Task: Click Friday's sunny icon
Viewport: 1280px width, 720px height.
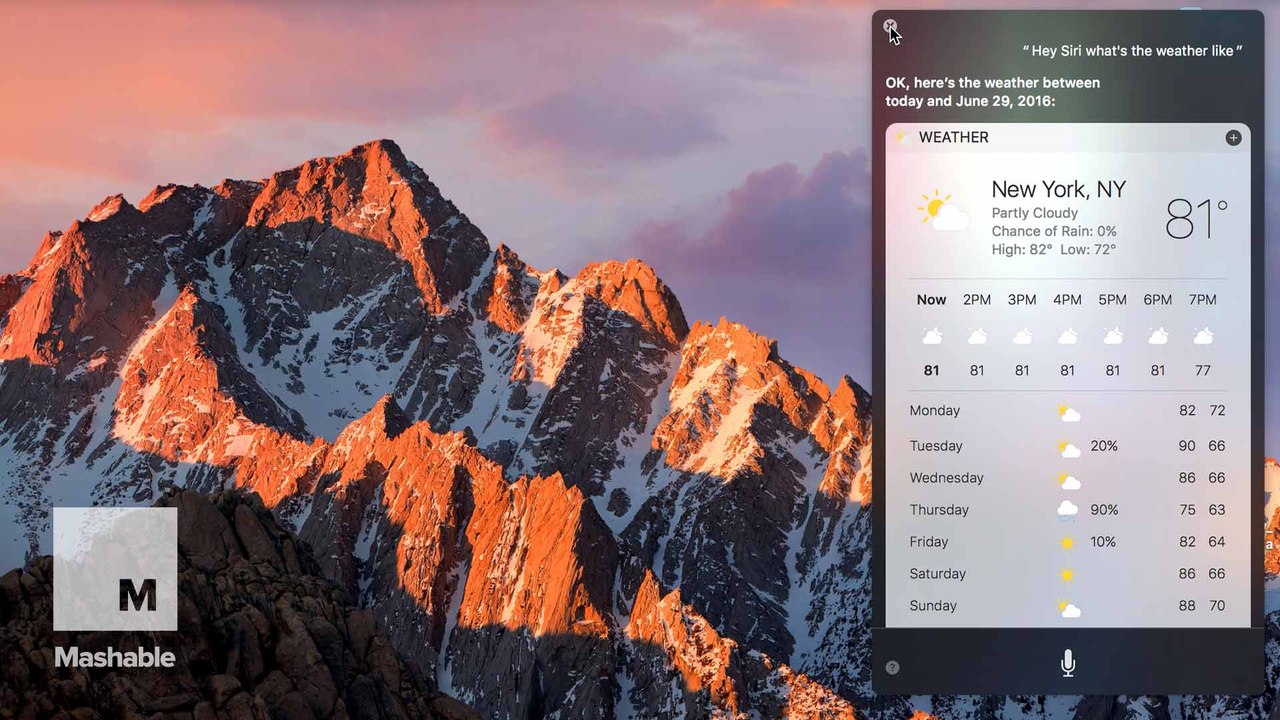Action: tap(1067, 542)
